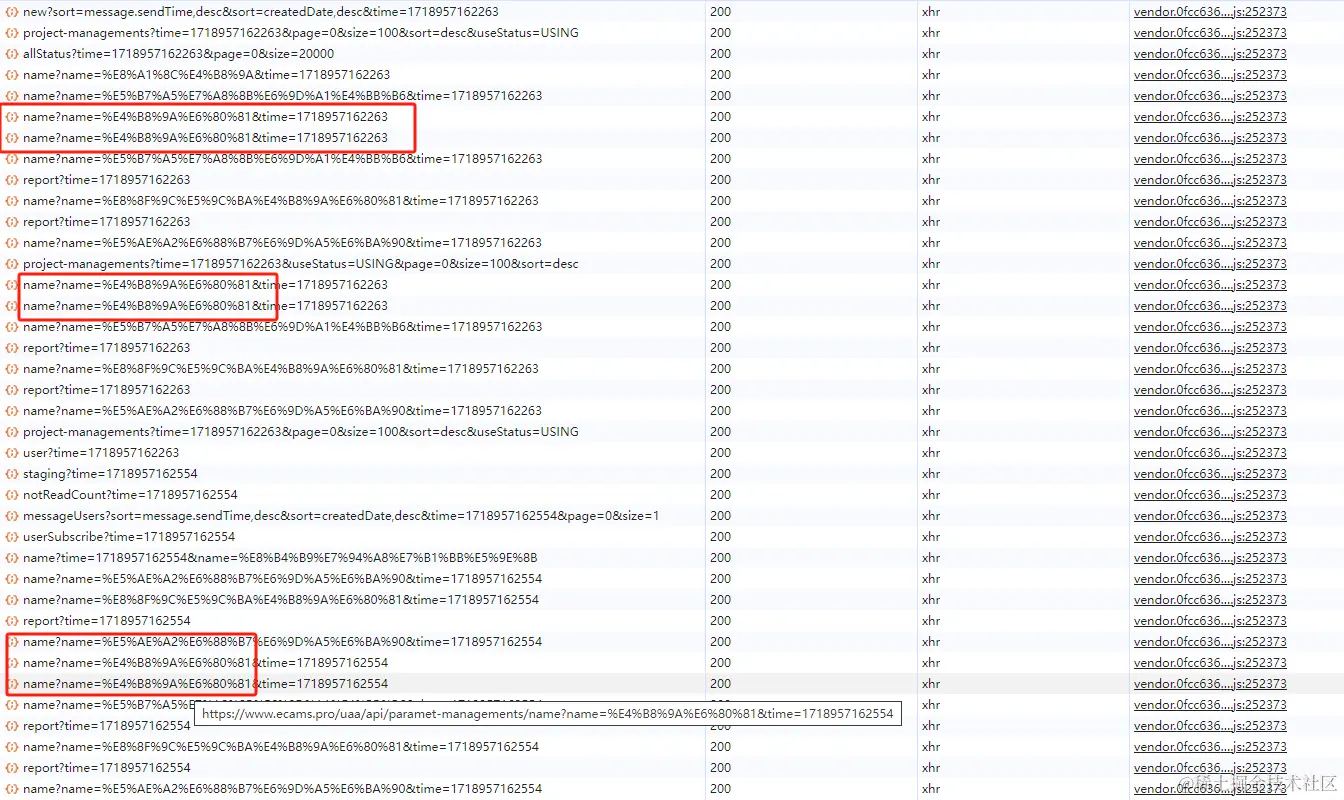This screenshot has width=1344, height=800.
Task: Click the request icon beside allStatus?time=1718957162263
Action: tap(12, 54)
